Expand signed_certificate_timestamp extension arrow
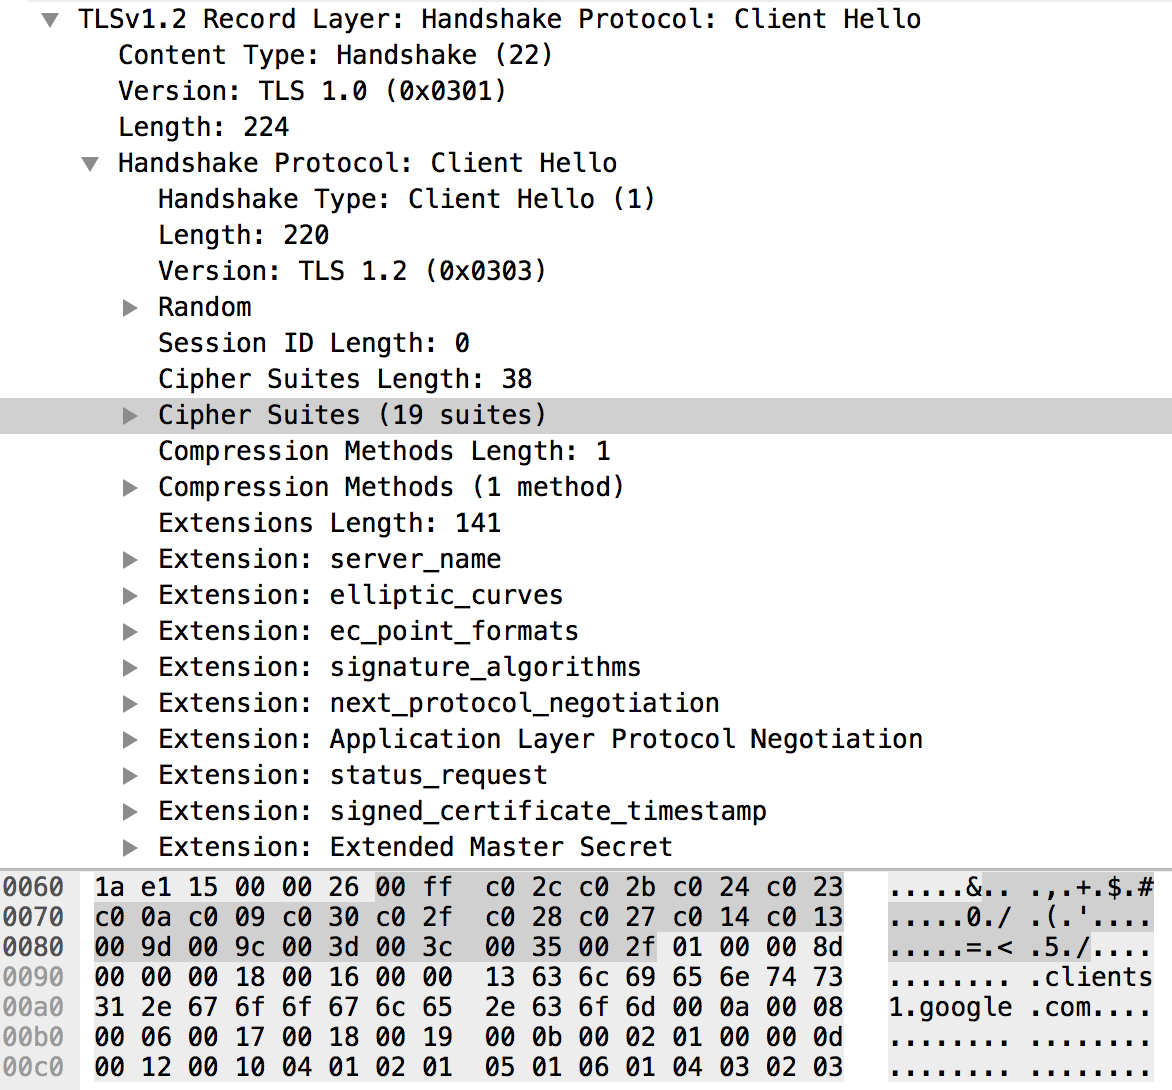This screenshot has width=1172, height=1090. [x=130, y=811]
